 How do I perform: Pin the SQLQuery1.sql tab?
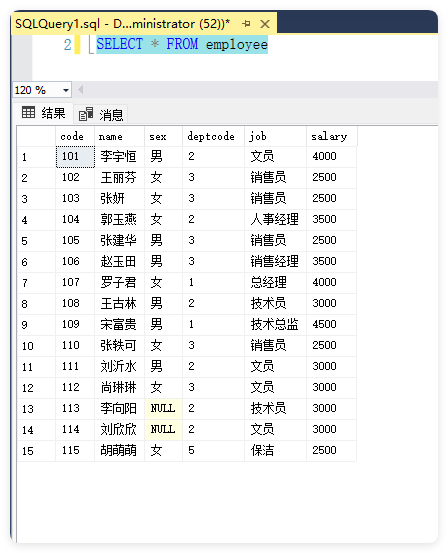click(246, 24)
